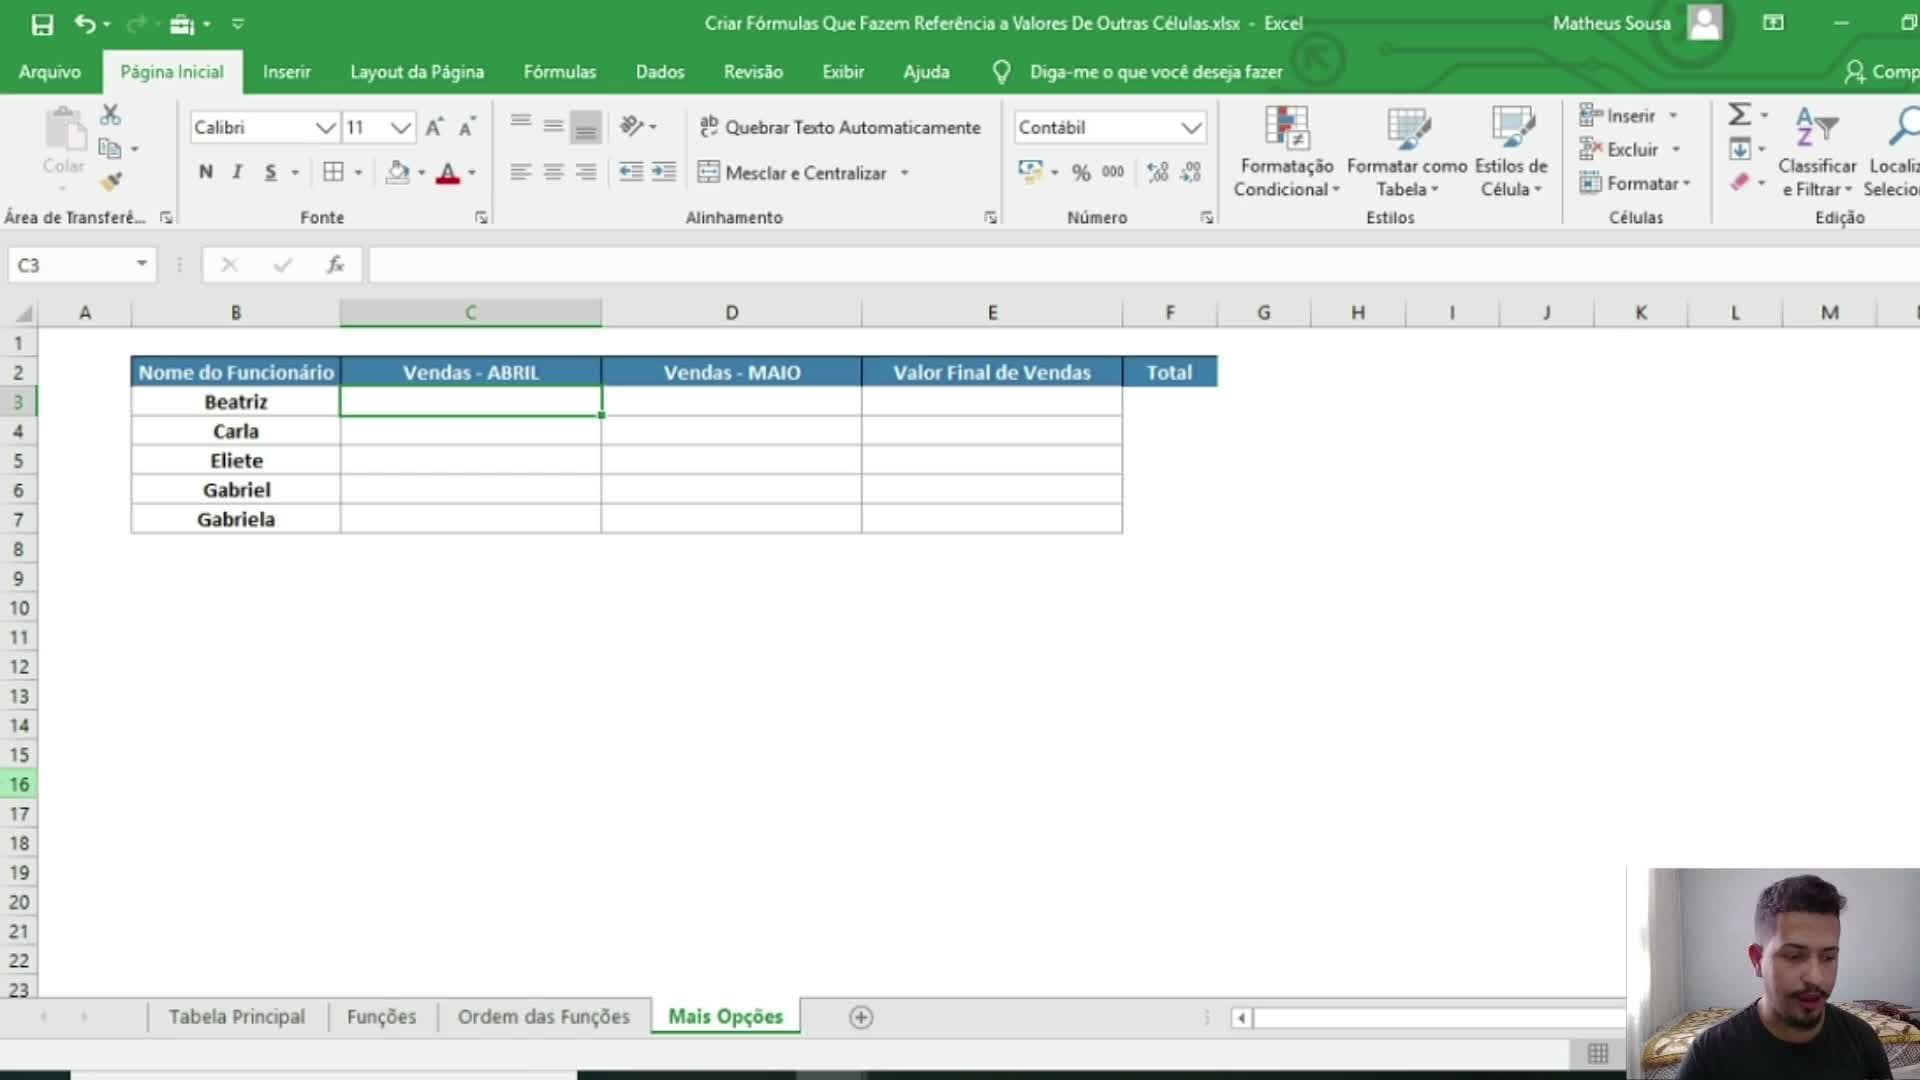Toggle center horizontal alignment
This screenshot has height=1080, width=1920.
point(553,172)
